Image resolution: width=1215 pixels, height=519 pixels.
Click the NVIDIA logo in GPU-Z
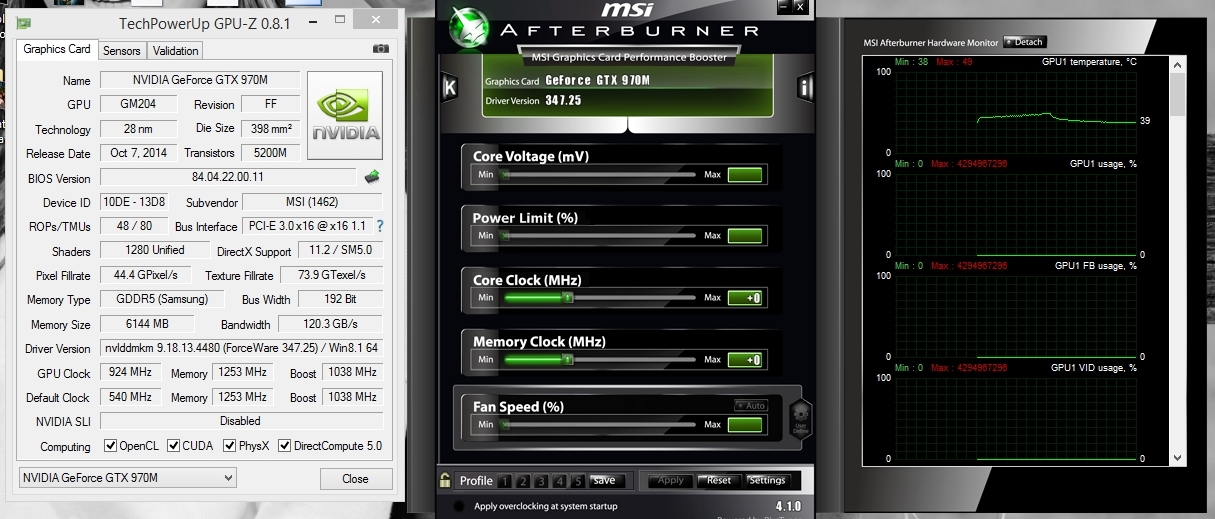pos(345,115)
